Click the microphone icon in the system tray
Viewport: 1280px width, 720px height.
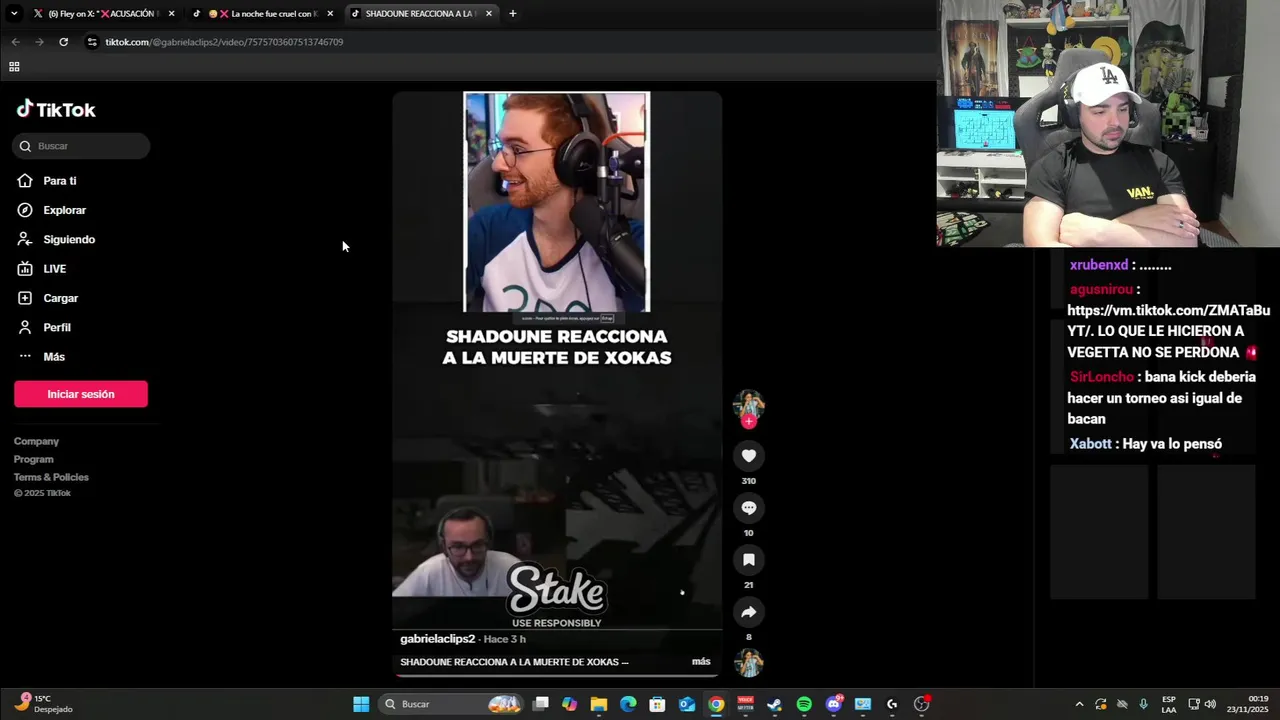(1143, 704)
